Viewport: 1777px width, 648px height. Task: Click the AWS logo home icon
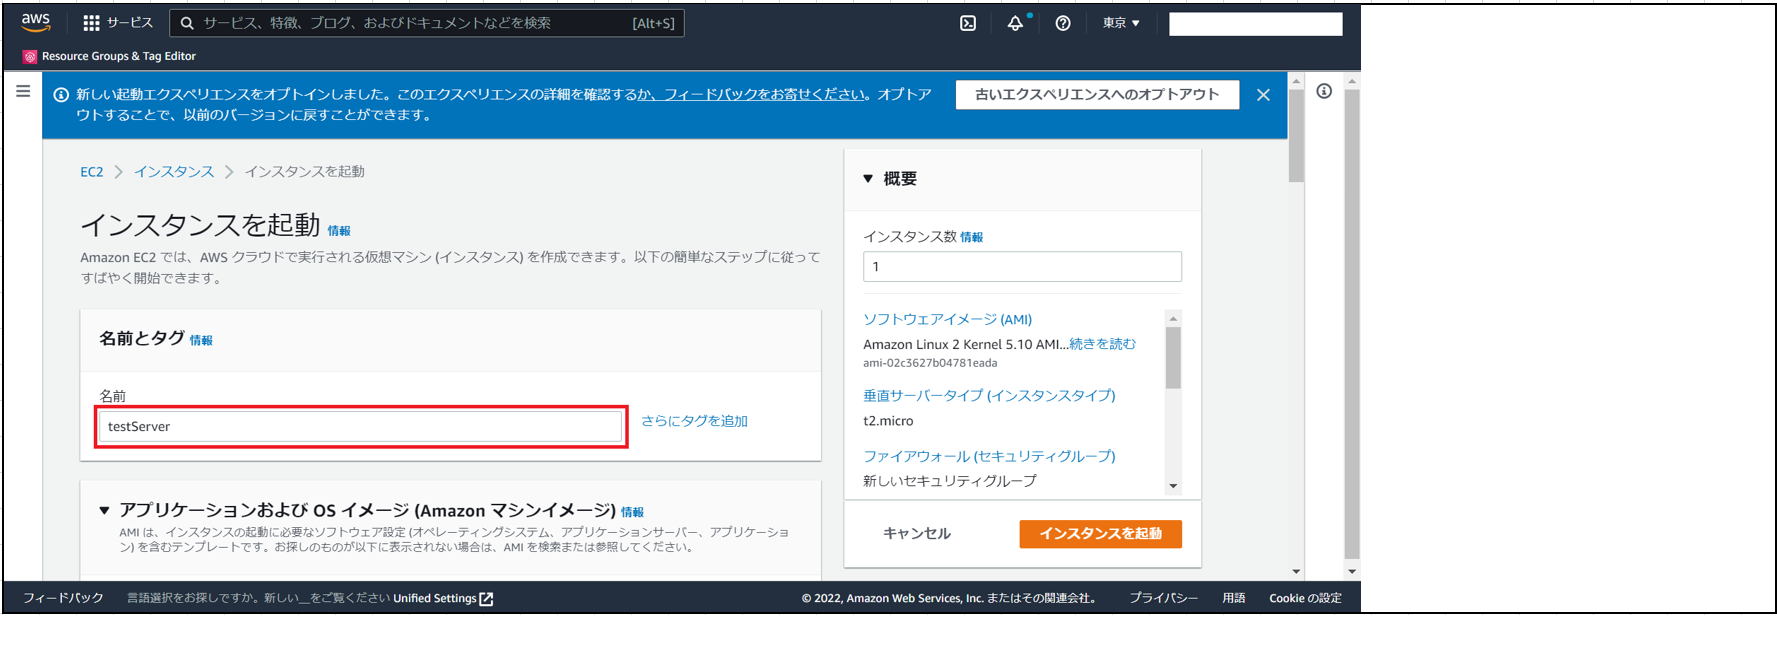pos(36,22)
